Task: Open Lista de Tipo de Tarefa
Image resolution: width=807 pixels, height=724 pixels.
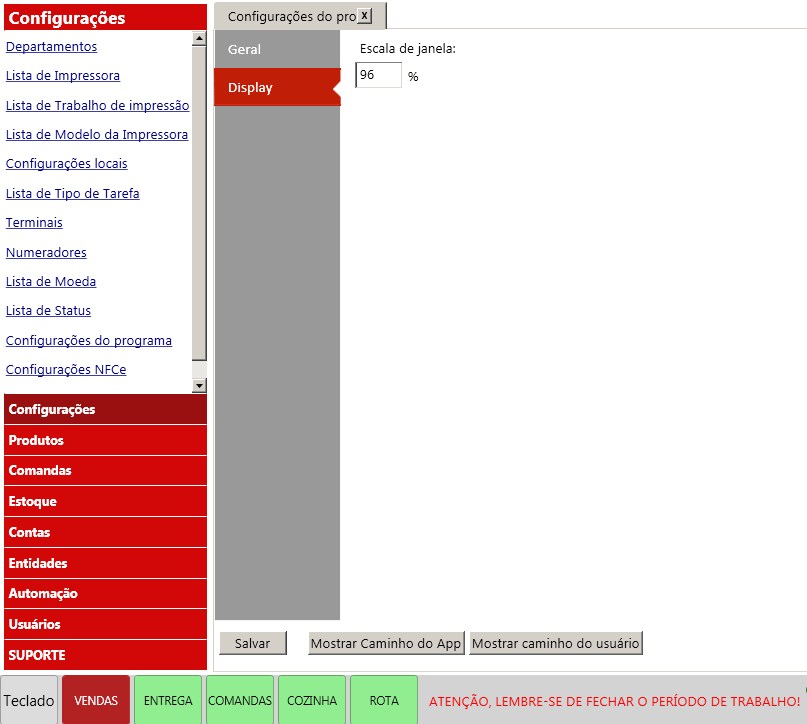Action: pos(73,193)
